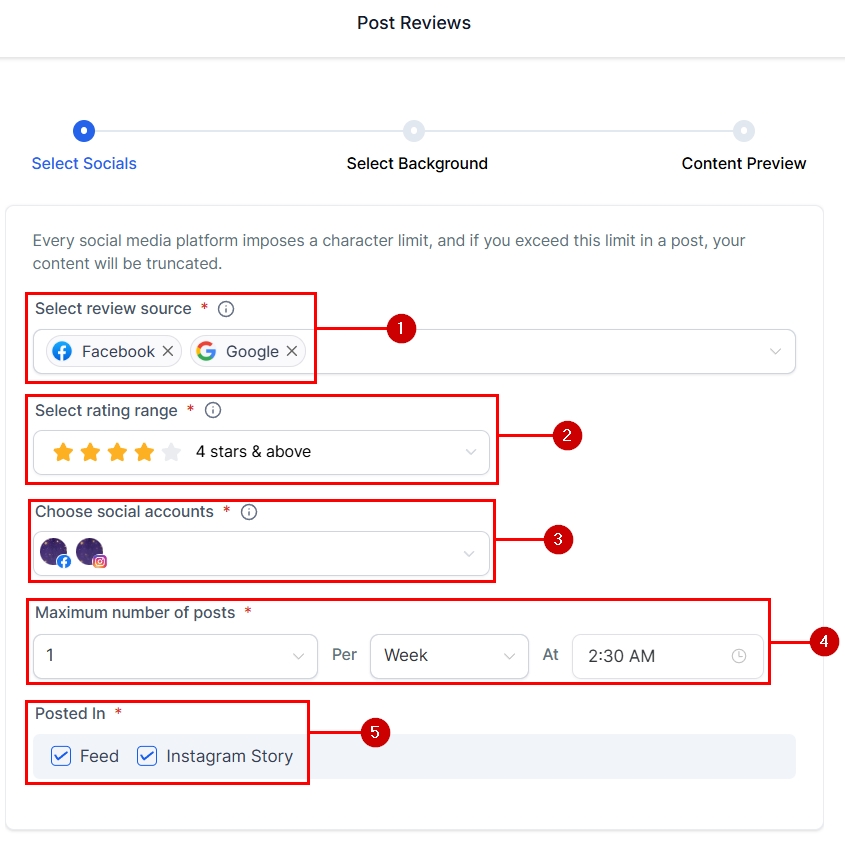The height and width of the screenshot is (846, 845).
Task: Click the Instagram account avatar
Action: click(90, 552)
